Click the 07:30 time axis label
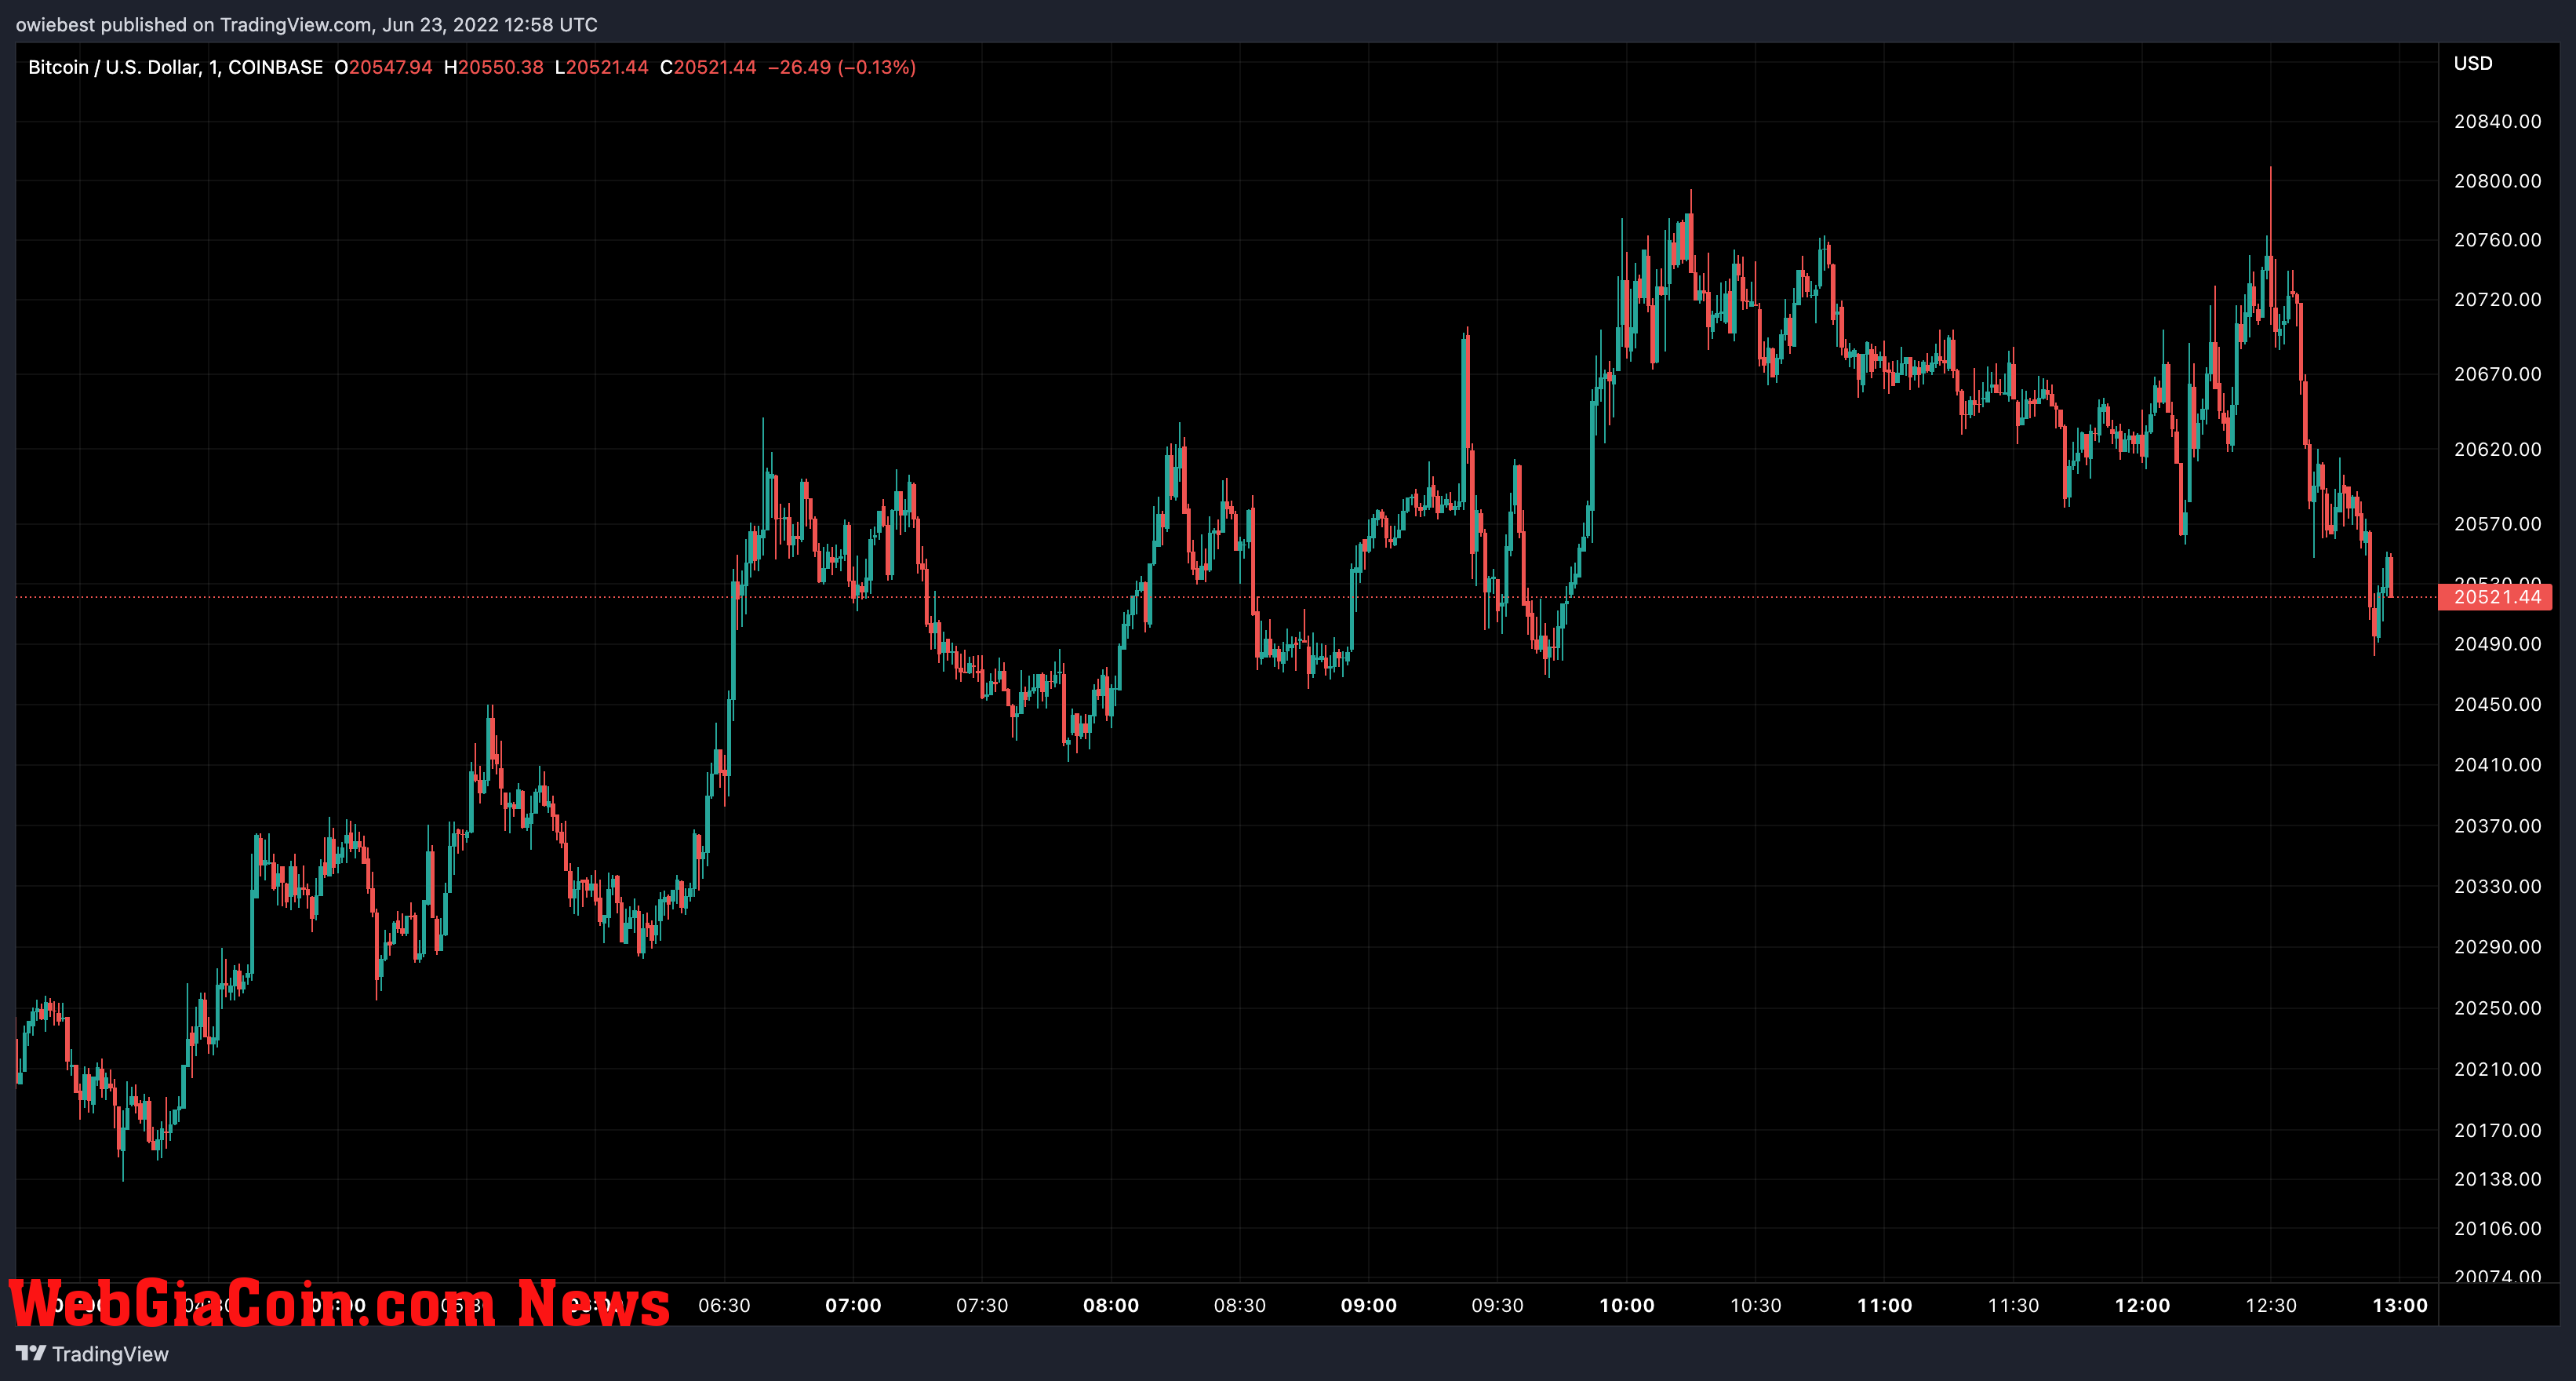The image size is (2576, 1381). 982,1305
